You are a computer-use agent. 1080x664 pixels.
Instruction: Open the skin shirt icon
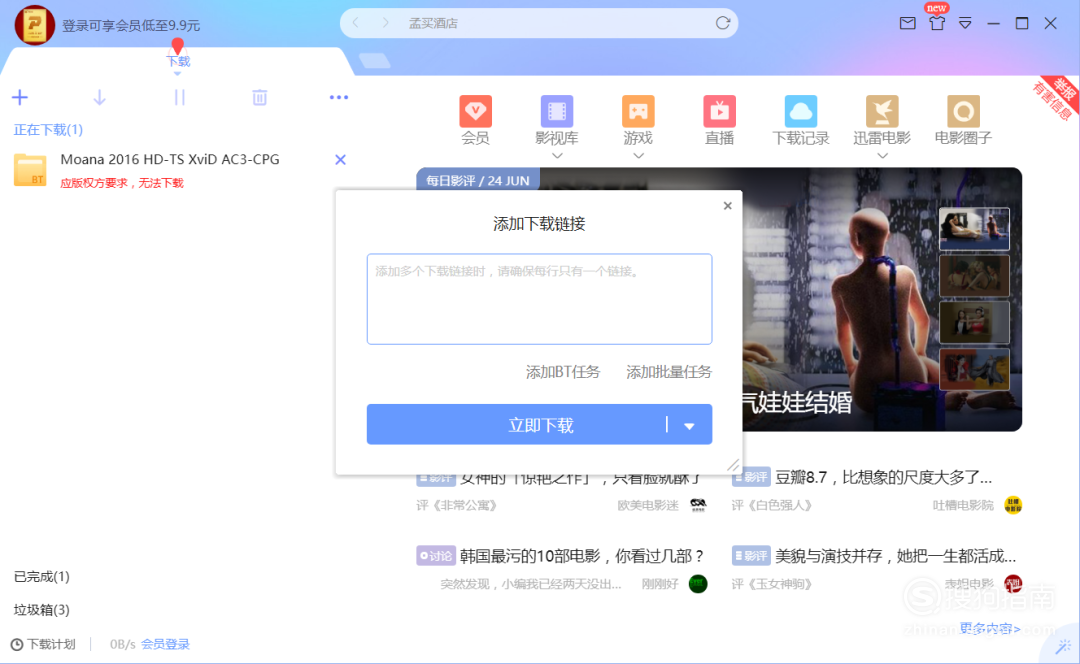(x=937, y=23)
